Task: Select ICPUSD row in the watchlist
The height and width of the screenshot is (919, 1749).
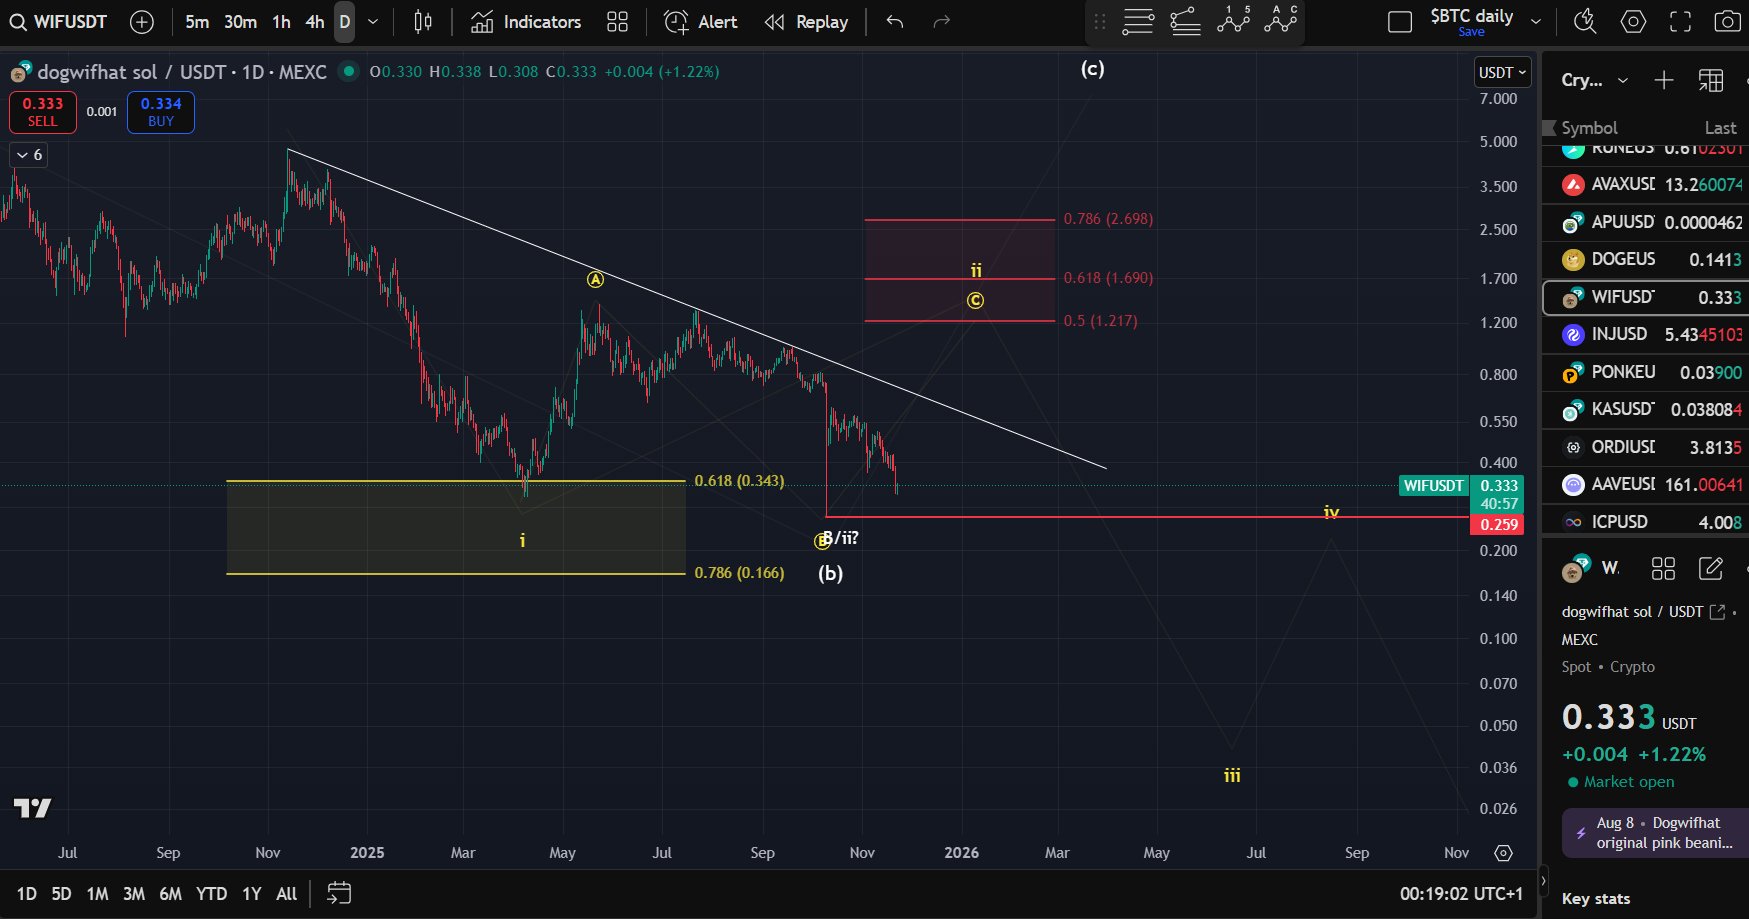Action: (1646, 522)
